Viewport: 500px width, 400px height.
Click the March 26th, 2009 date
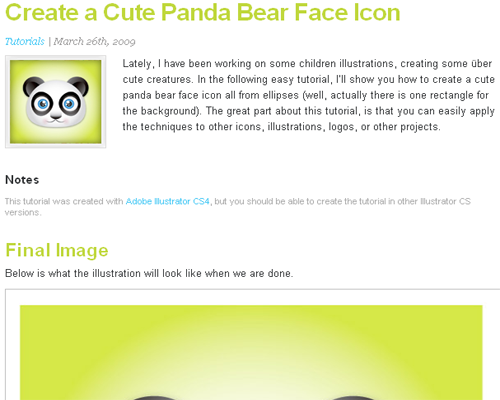pyautogui.click(x=94, y=41)
